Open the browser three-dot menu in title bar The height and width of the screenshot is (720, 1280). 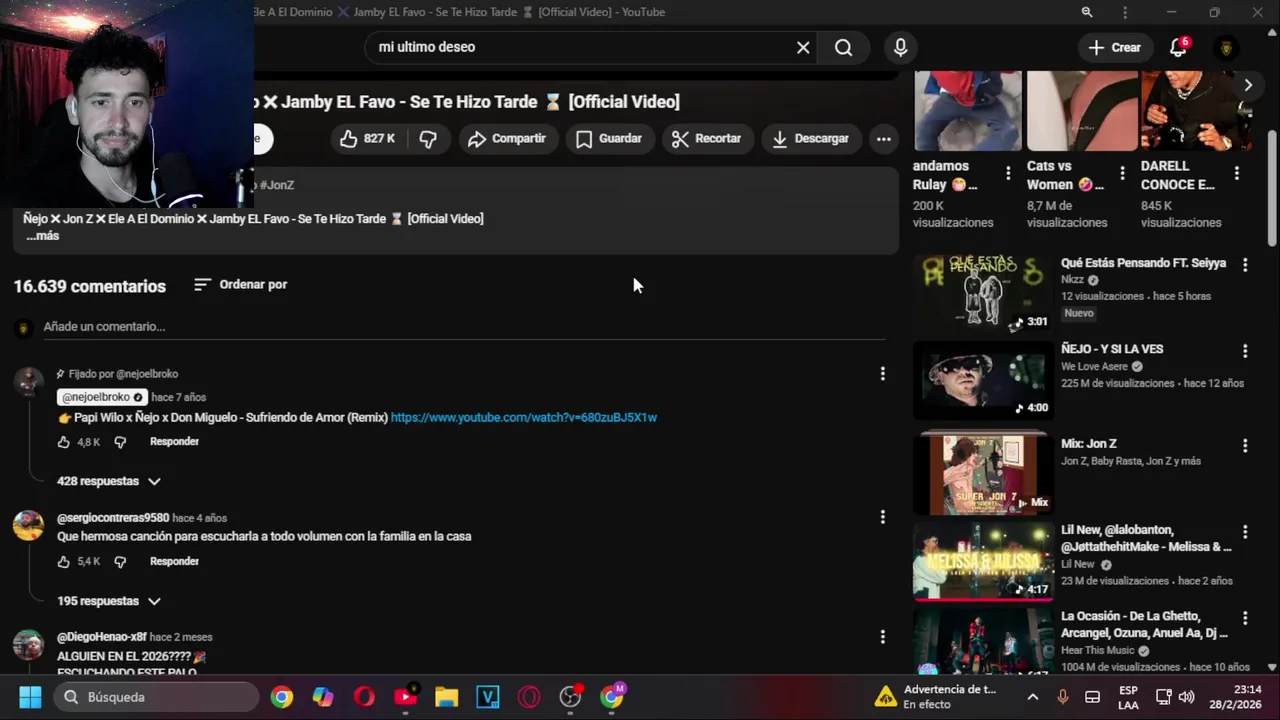pyautogui.click(x=1125, y=12)
